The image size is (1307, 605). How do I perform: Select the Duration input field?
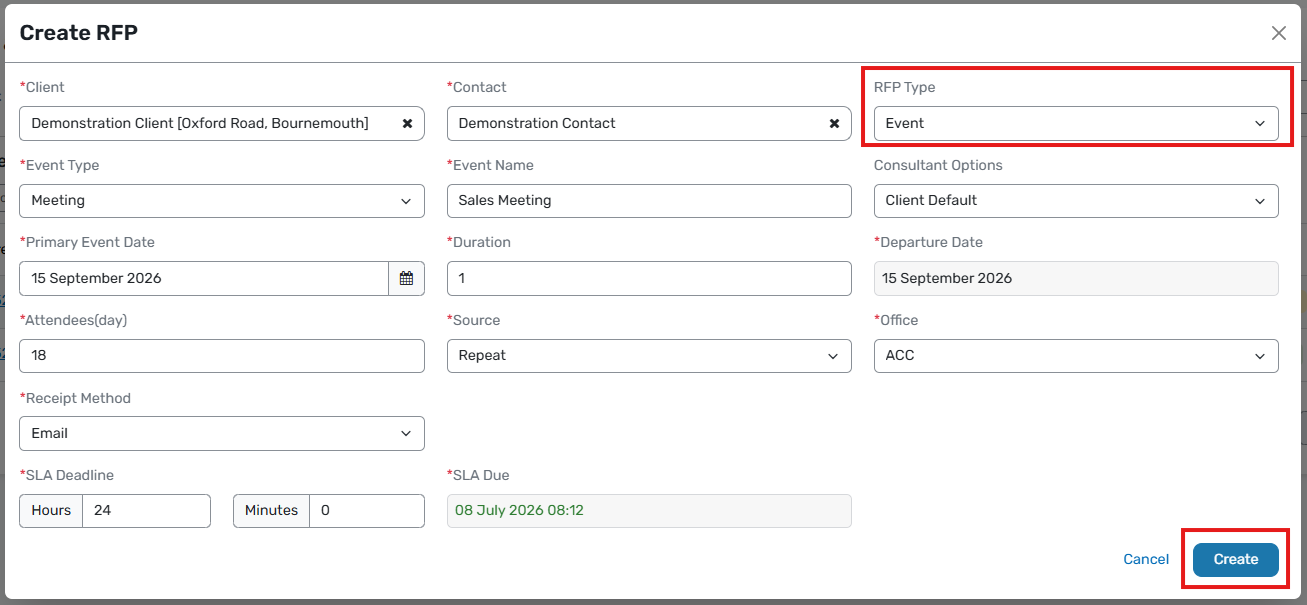point(649,278)
